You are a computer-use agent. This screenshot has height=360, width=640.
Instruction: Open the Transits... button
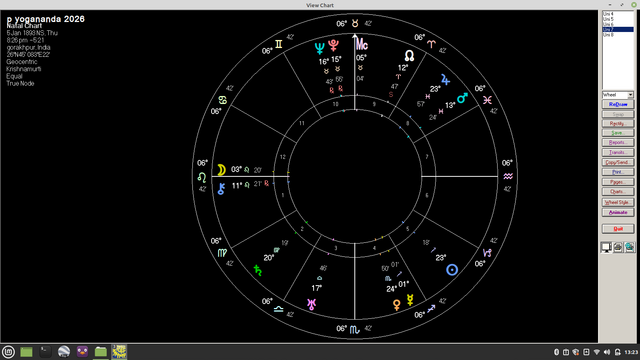click(x=618, y=153)
